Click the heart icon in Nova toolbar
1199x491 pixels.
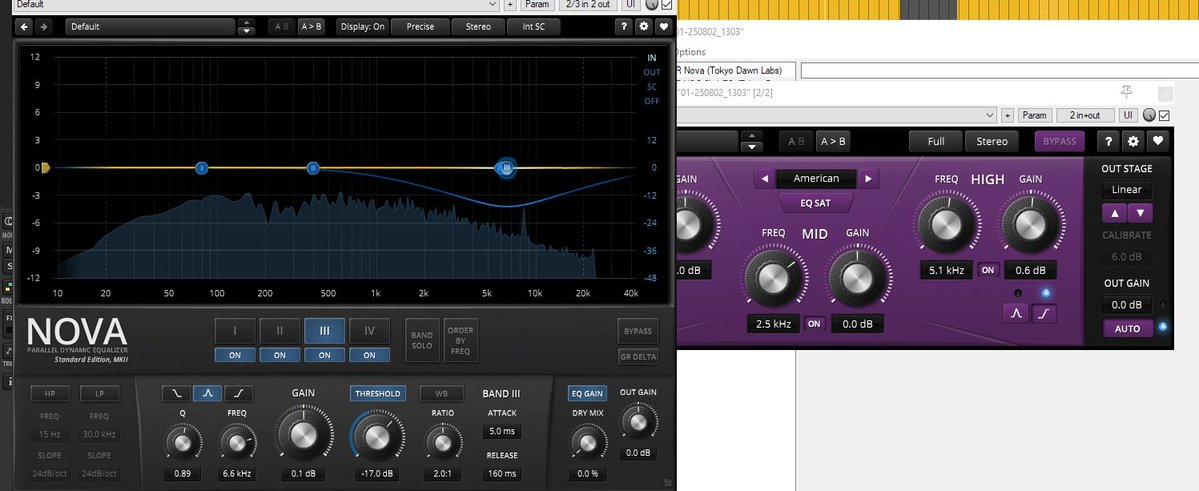(x=663, y=27)
